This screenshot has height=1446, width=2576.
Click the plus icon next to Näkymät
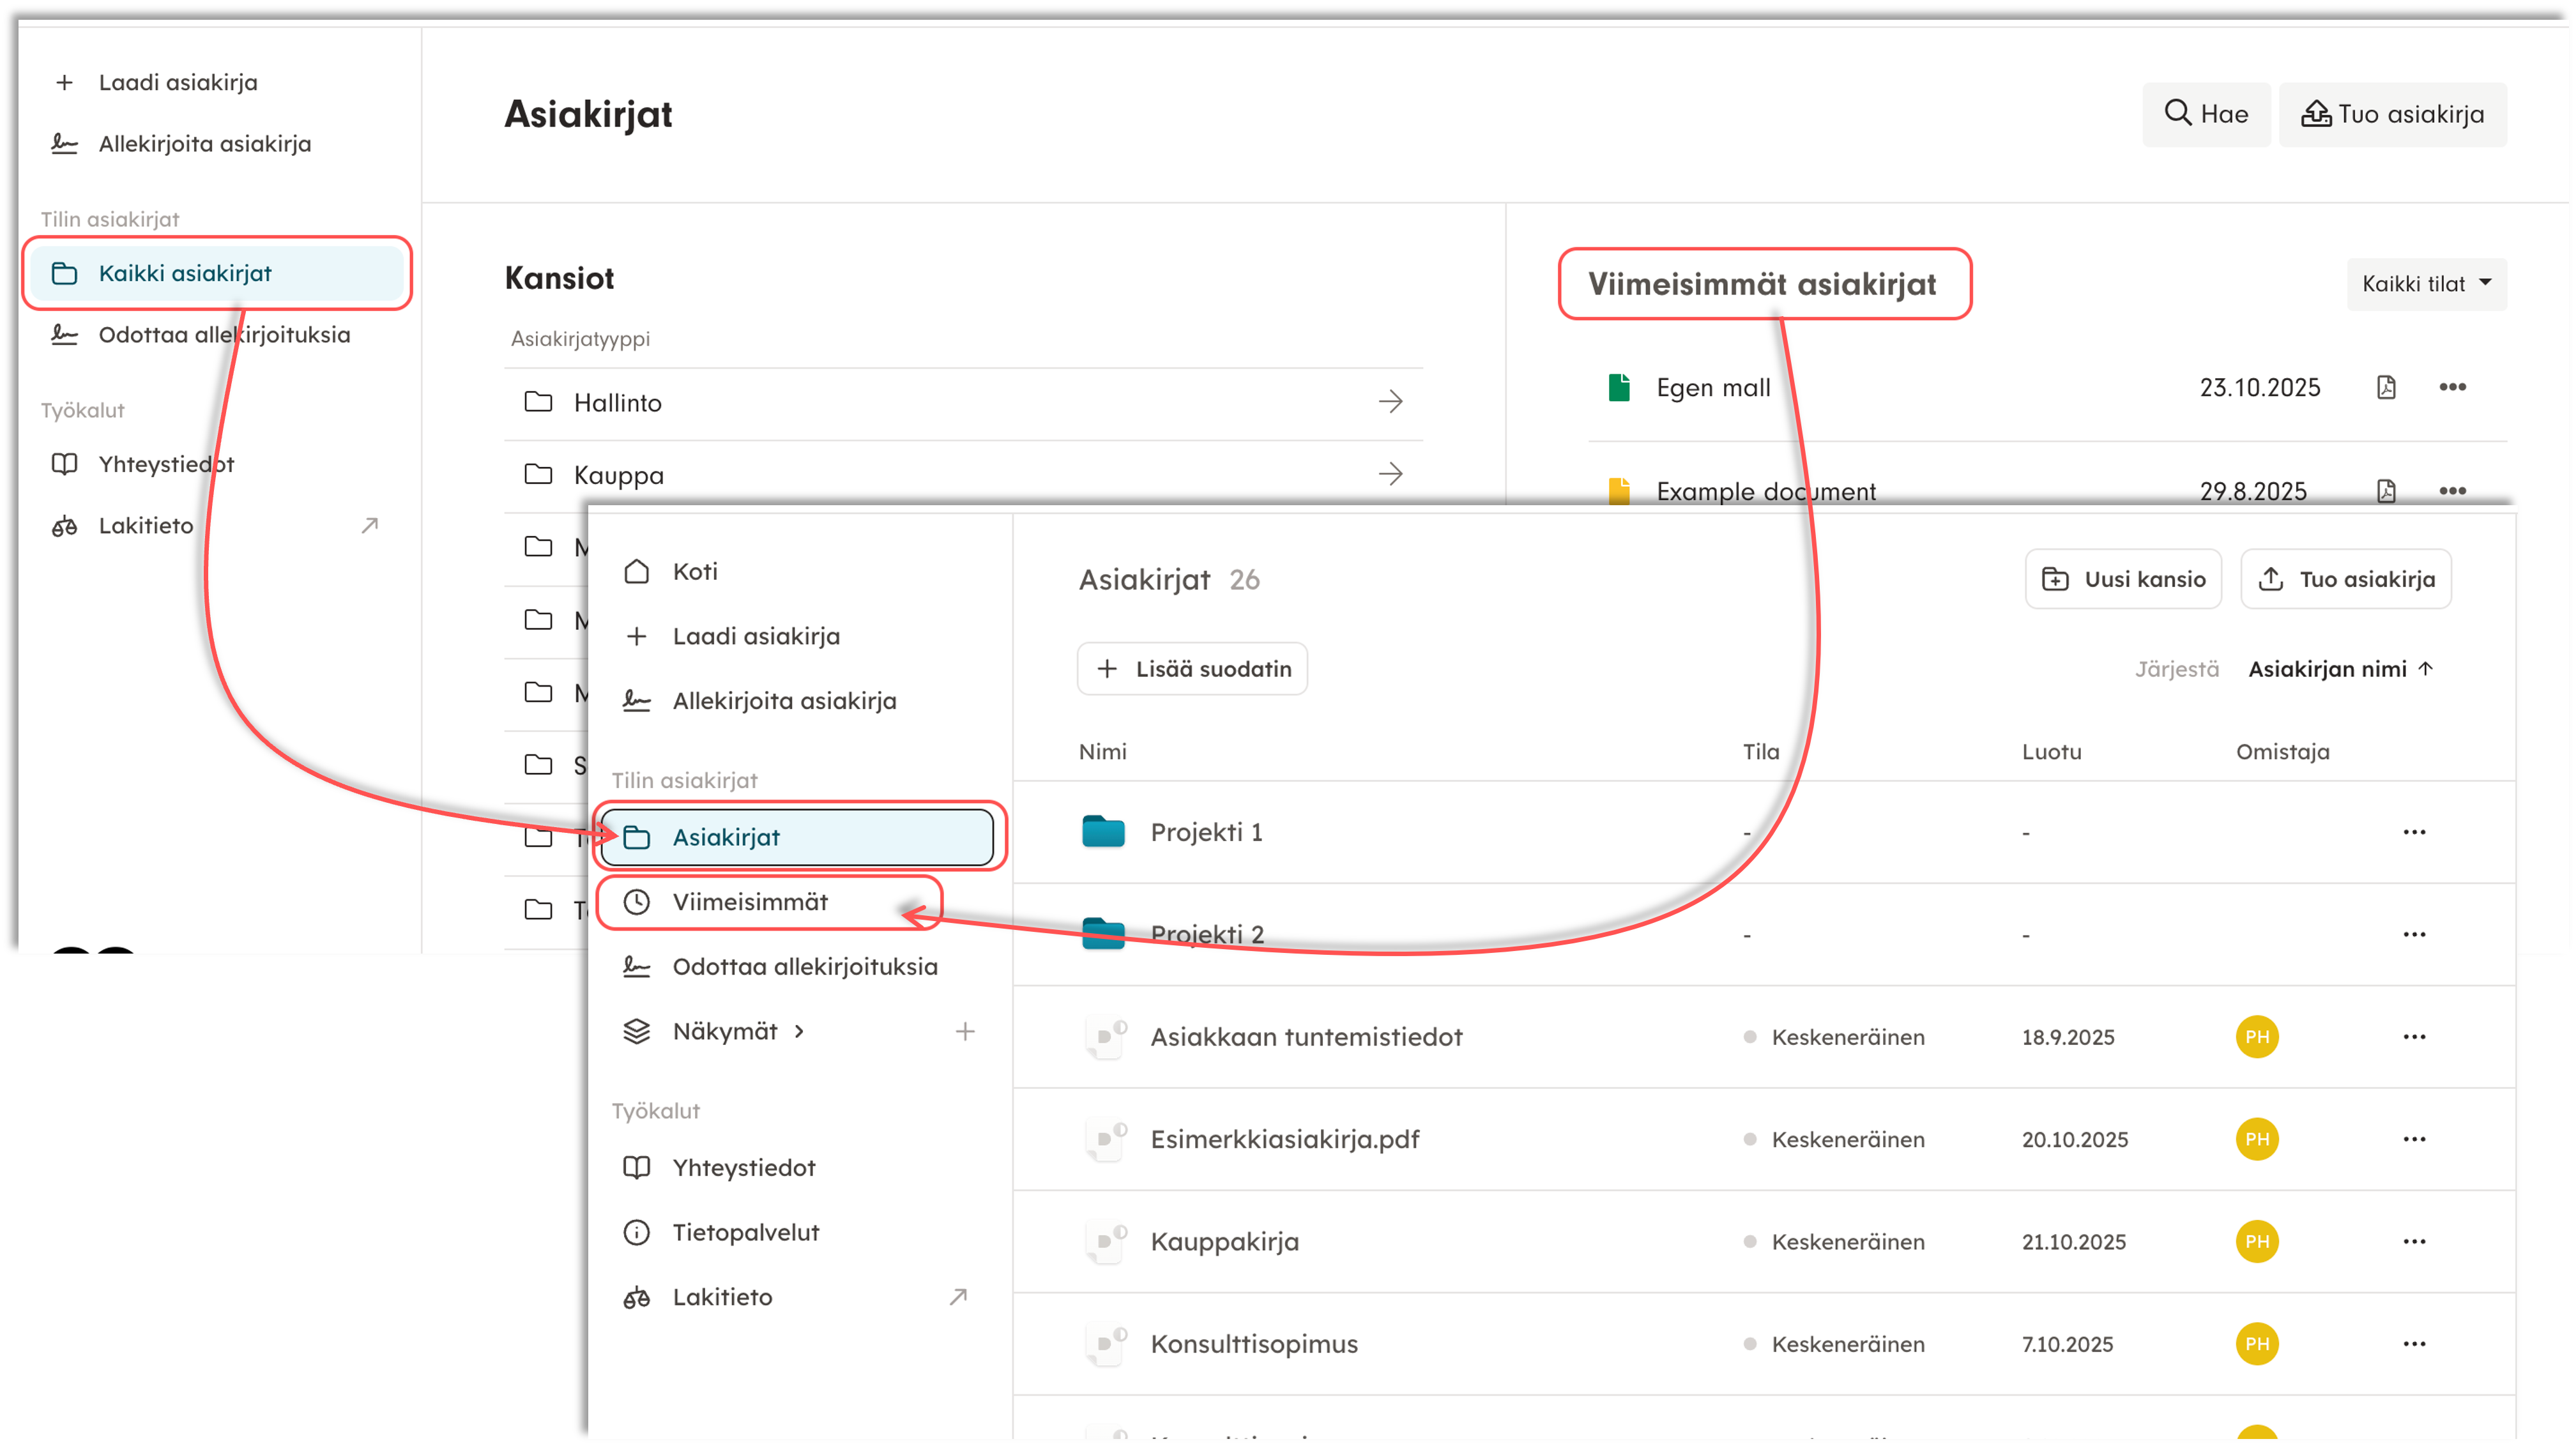tap(965, 1031)
